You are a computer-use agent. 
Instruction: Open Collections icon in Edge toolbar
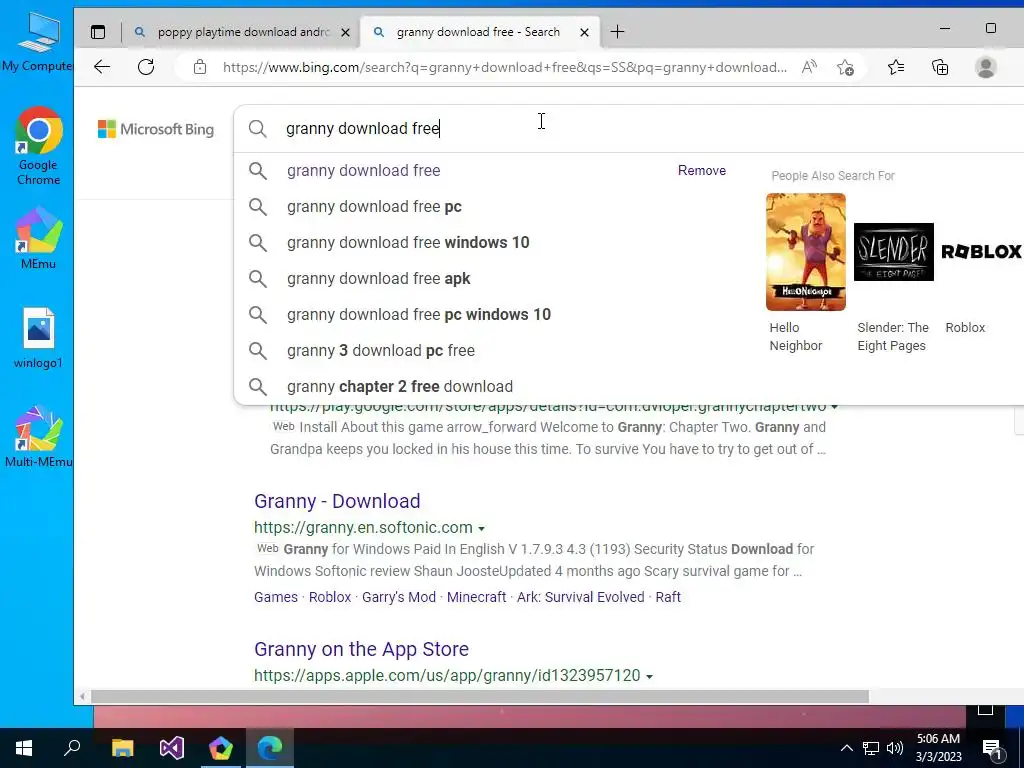click(940, 67)
